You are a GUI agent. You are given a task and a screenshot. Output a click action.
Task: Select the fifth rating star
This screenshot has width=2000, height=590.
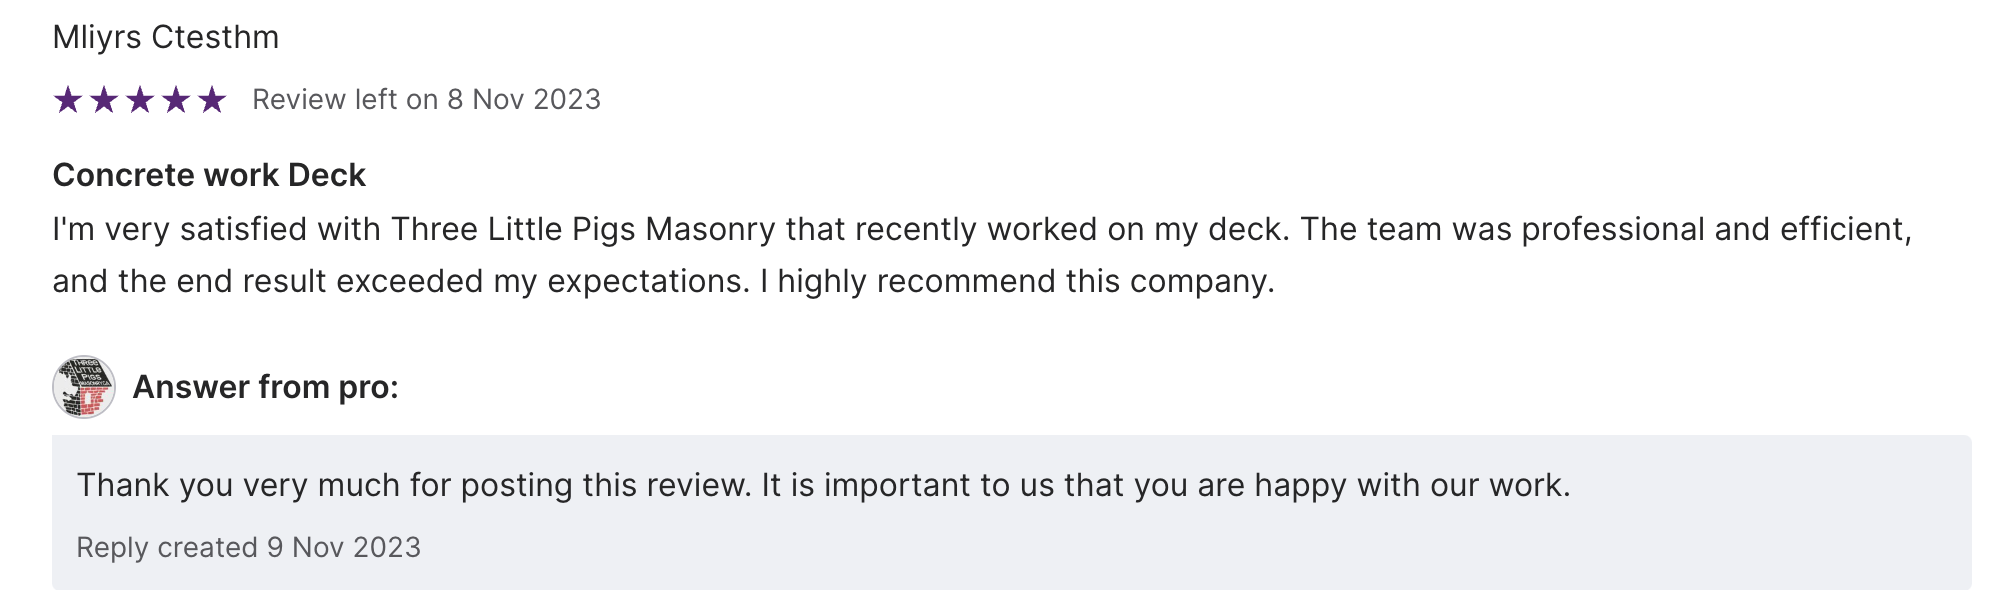point(212,100)
